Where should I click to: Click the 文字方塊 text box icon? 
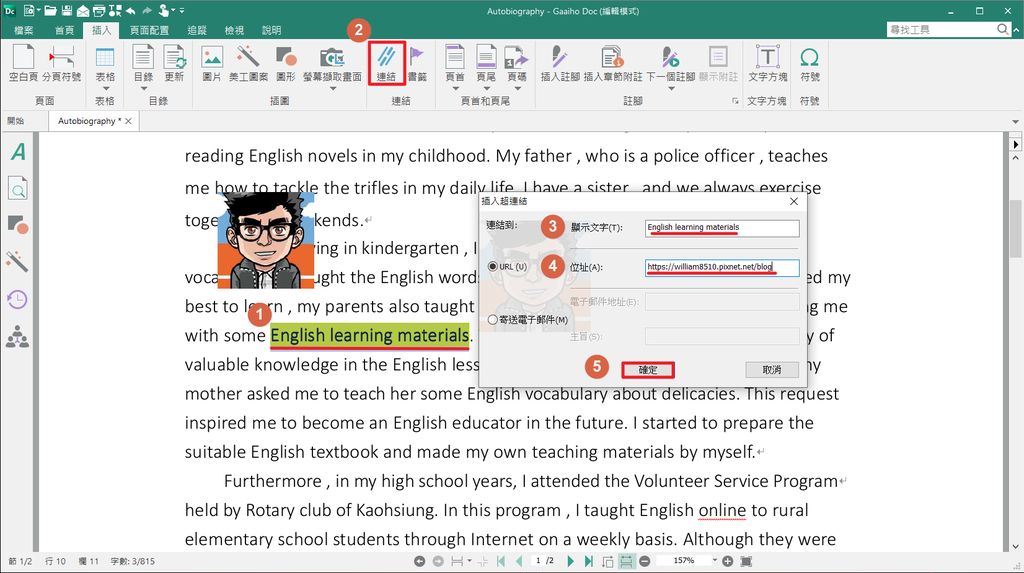pos(767,58)
